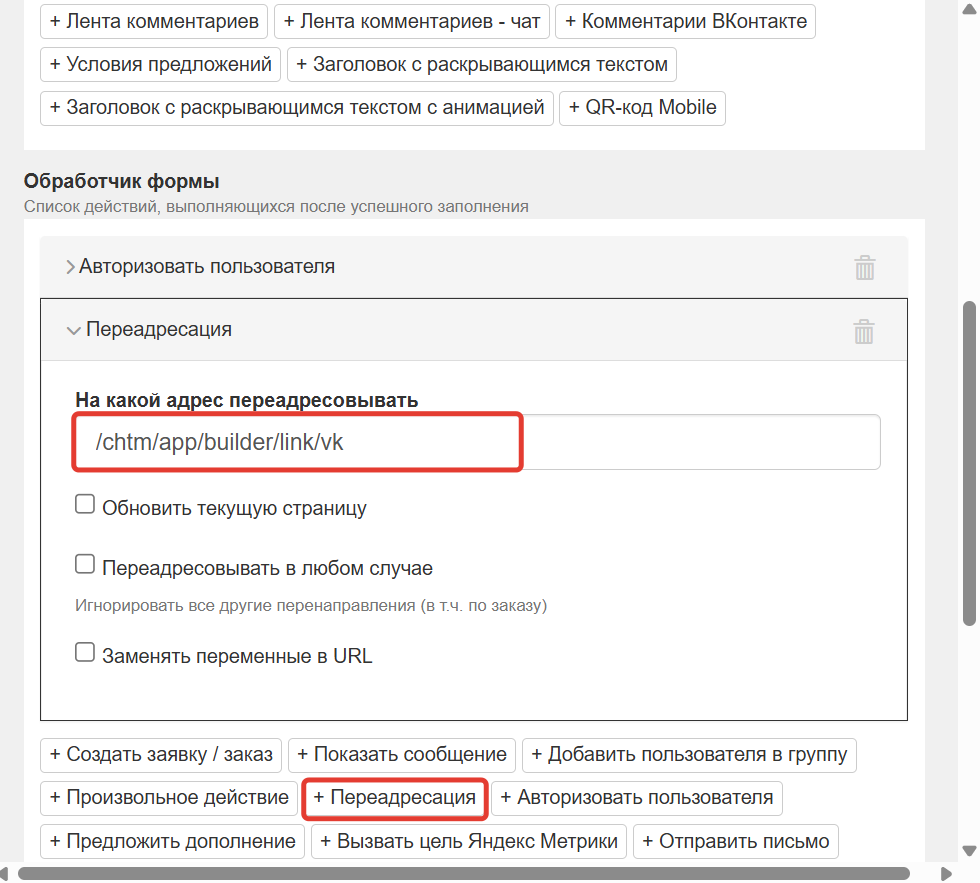
Task: Add Заголовок с раскрывающимся текстом block
Action: click(x=483, y=64)
